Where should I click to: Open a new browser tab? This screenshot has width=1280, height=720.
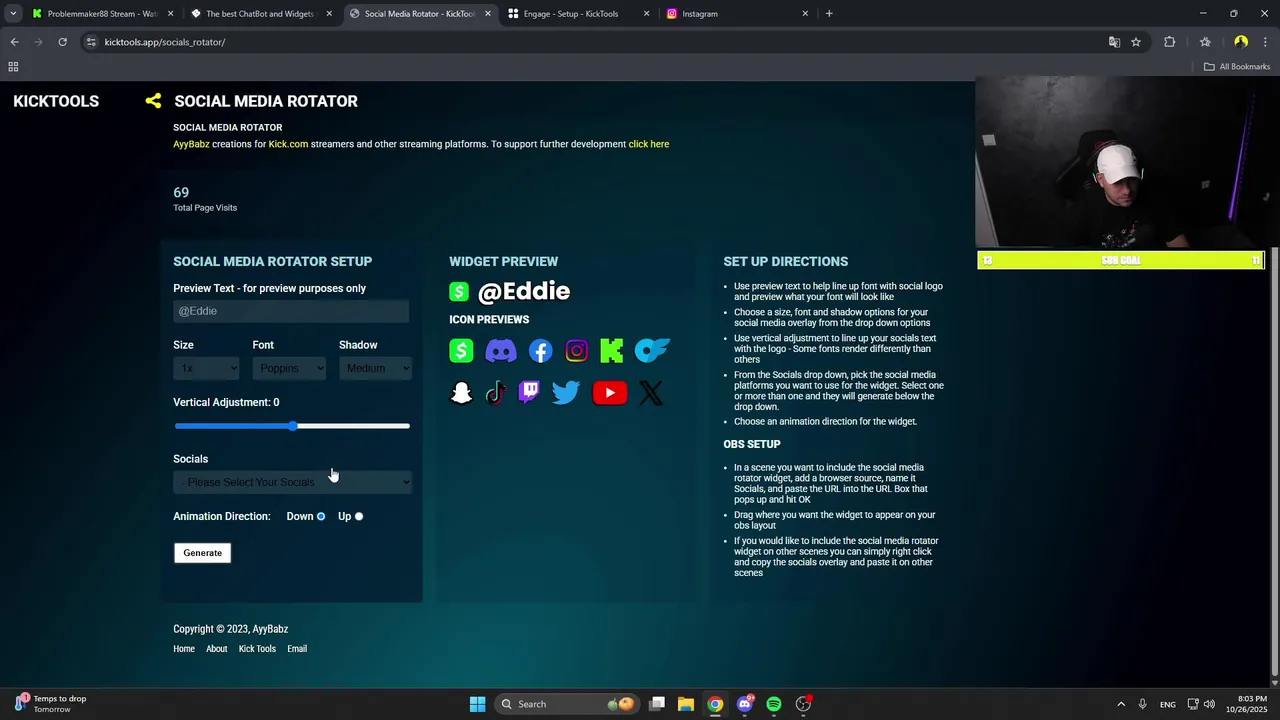coord(829,14)
